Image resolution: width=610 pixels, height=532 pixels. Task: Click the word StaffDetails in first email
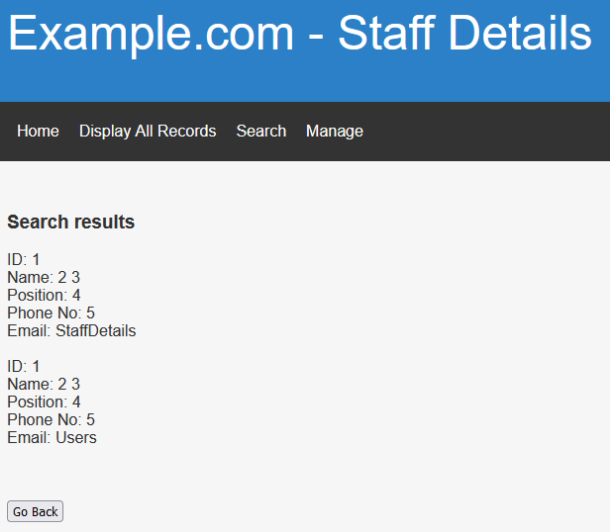[x=96, y=330]
